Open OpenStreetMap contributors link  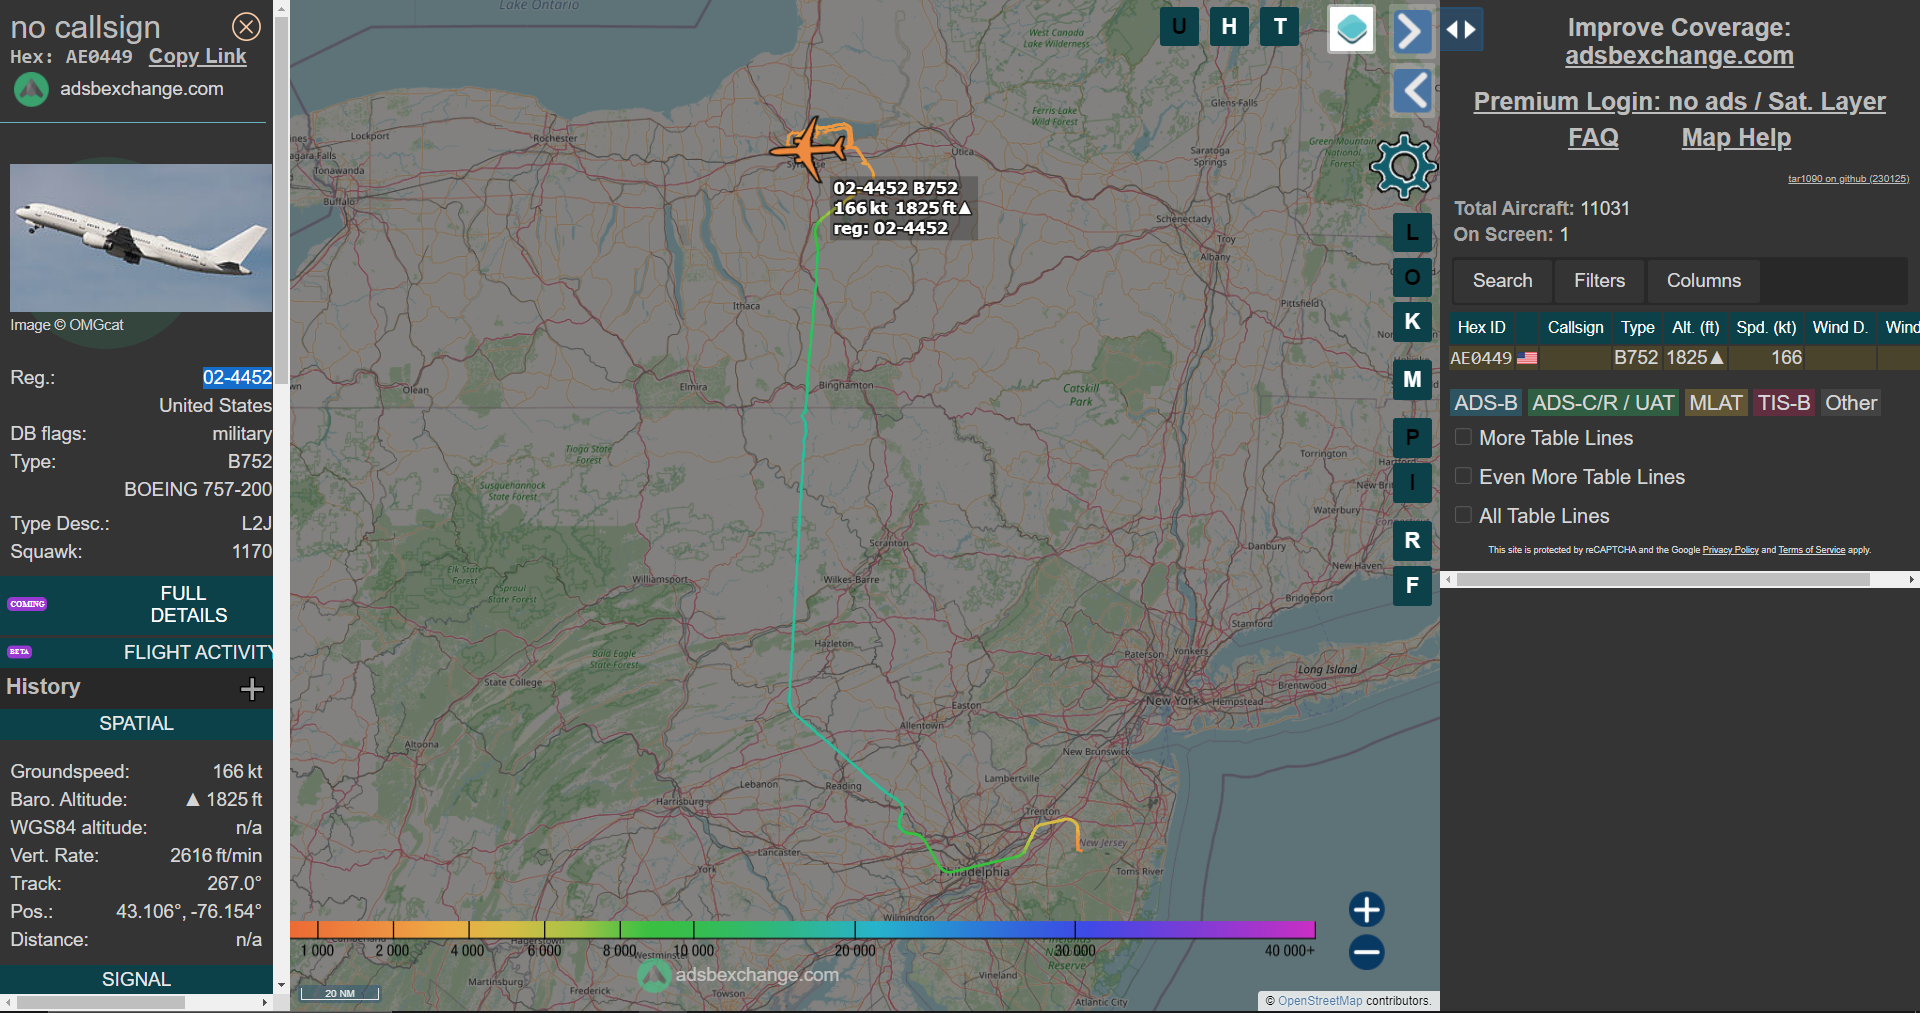coord(1320,1001)
